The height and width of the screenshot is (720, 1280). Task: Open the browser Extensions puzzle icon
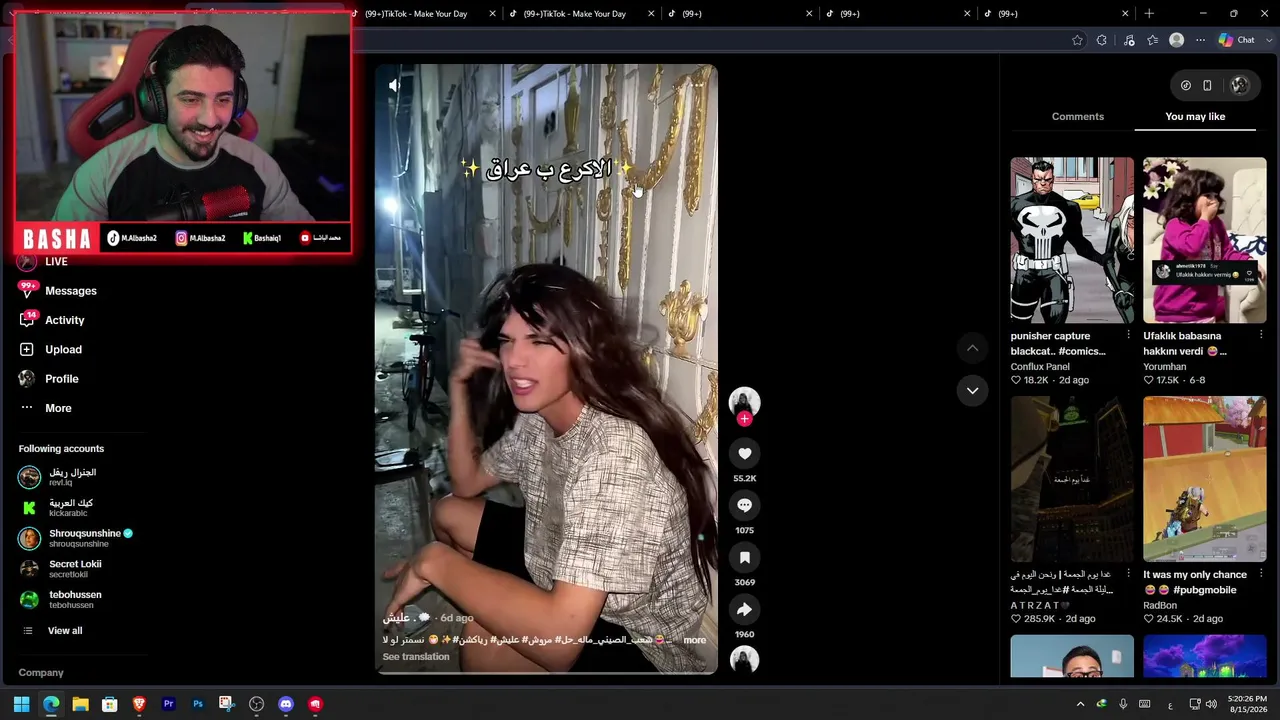(x=1102, y=40)
